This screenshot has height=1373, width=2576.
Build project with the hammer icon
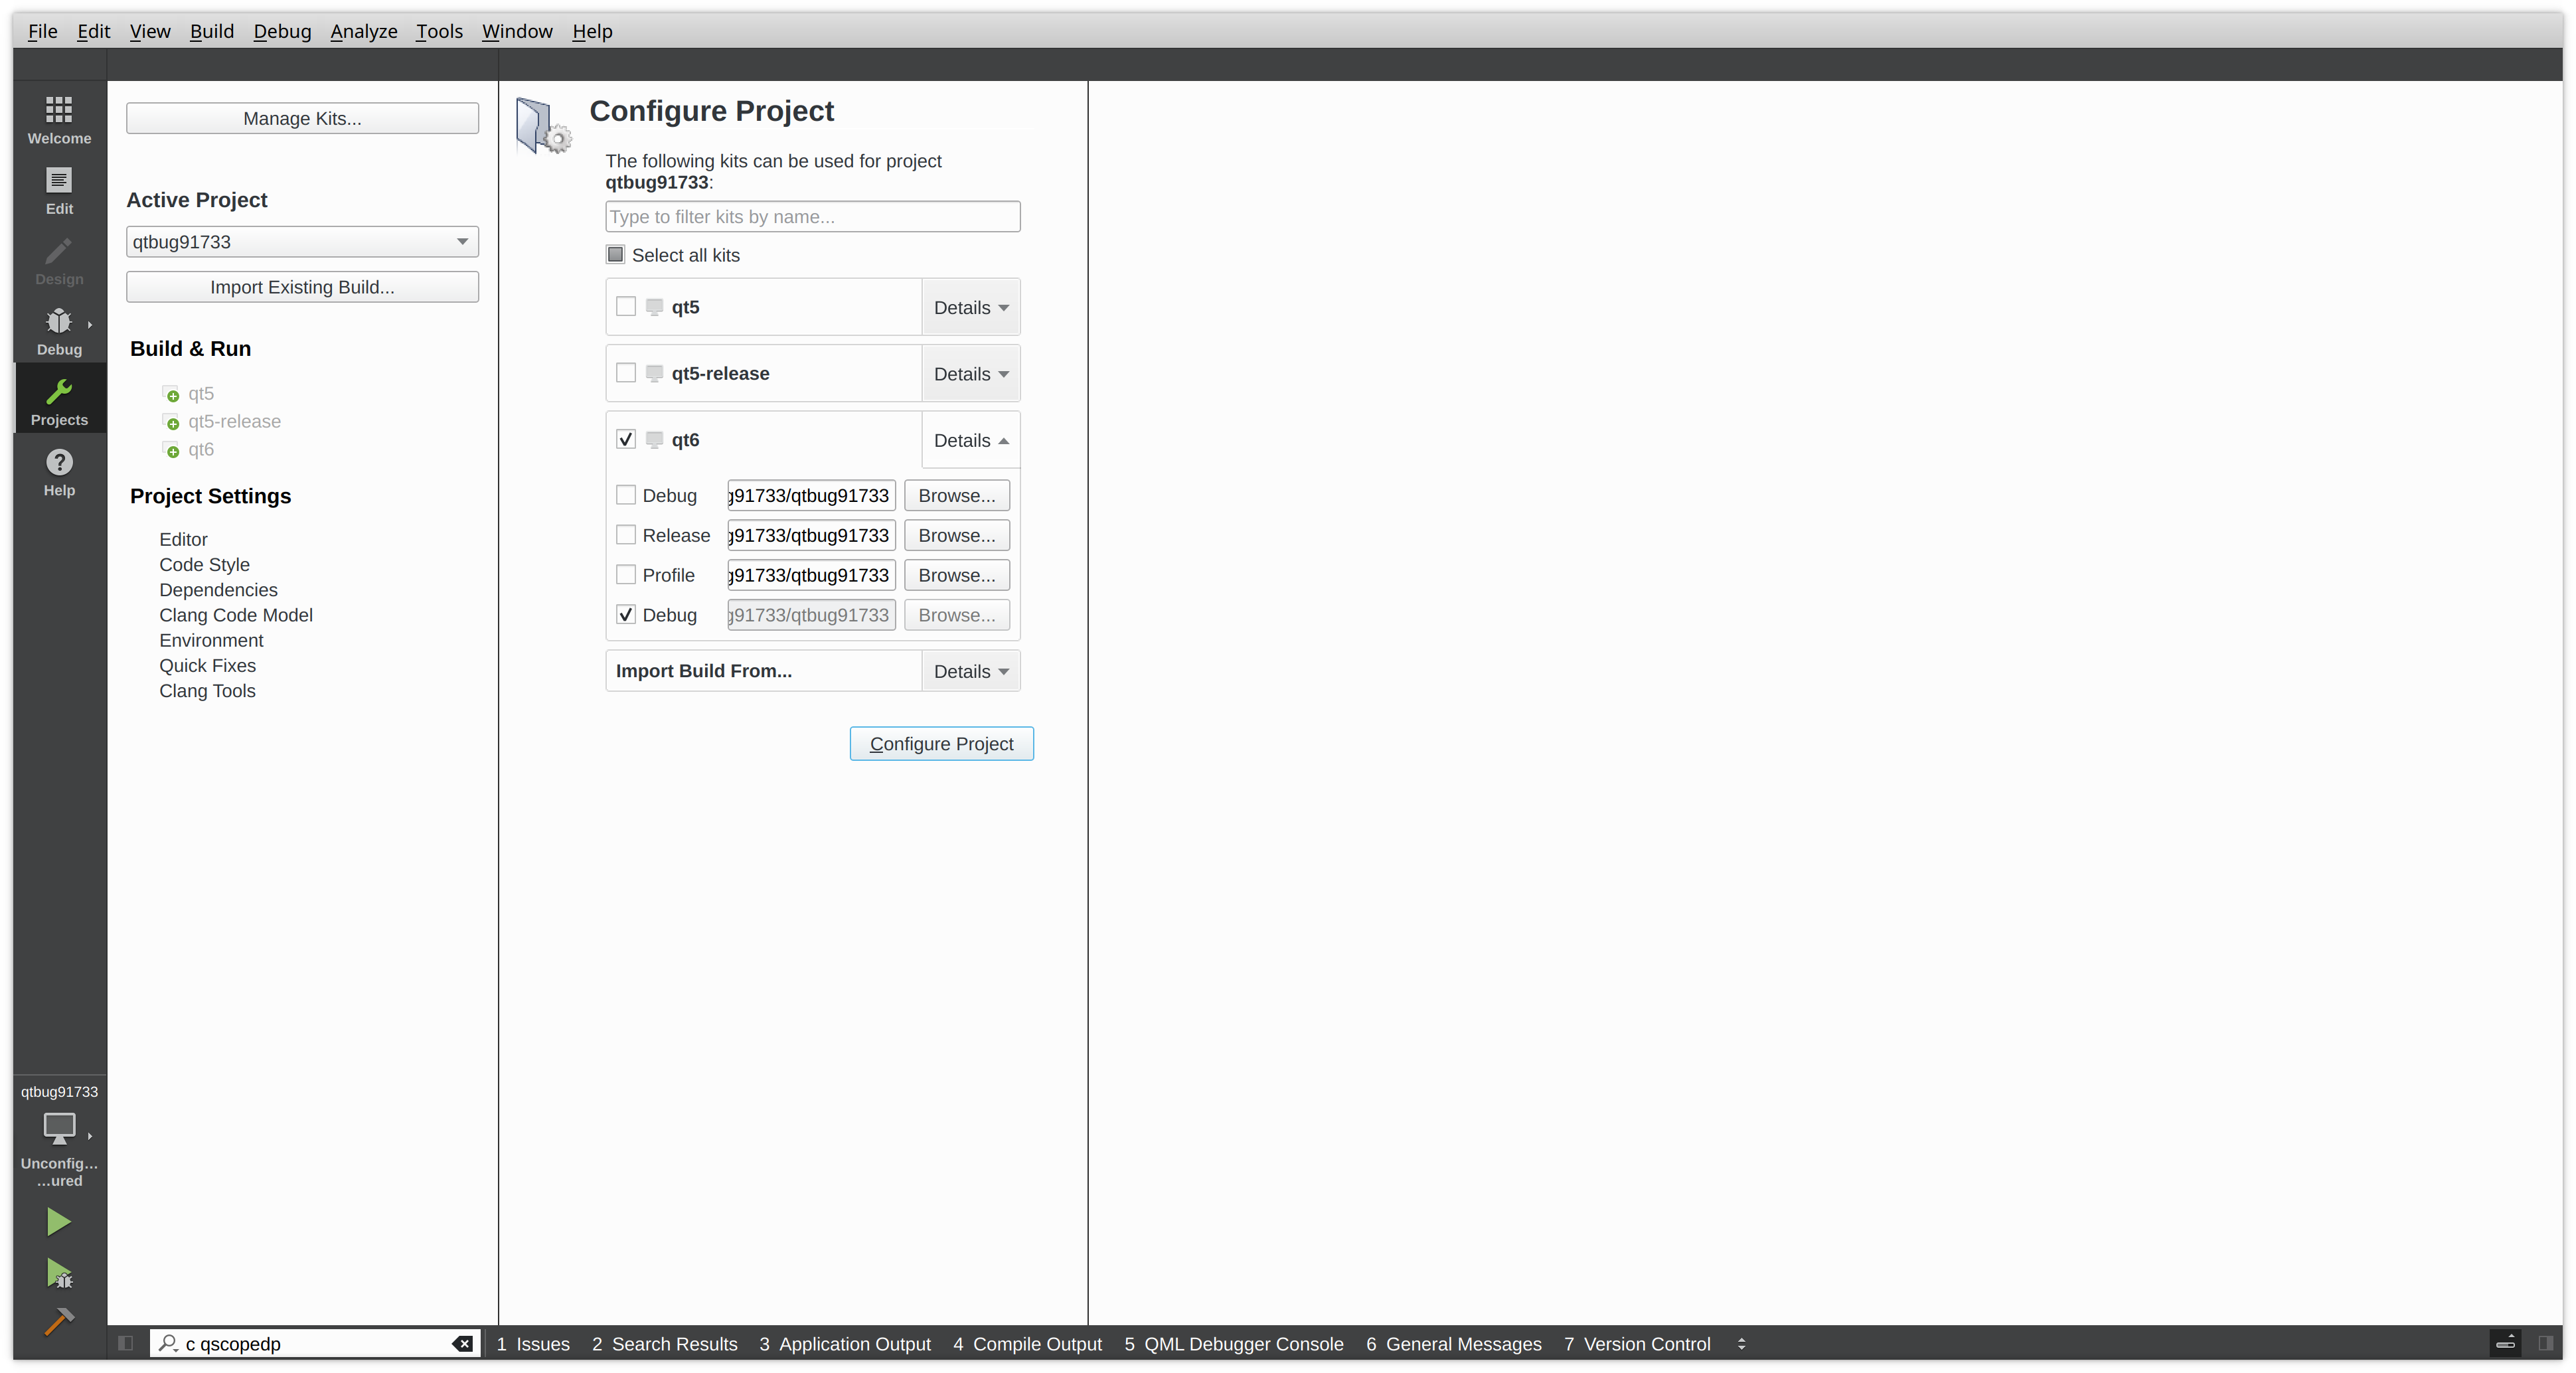59,1321
